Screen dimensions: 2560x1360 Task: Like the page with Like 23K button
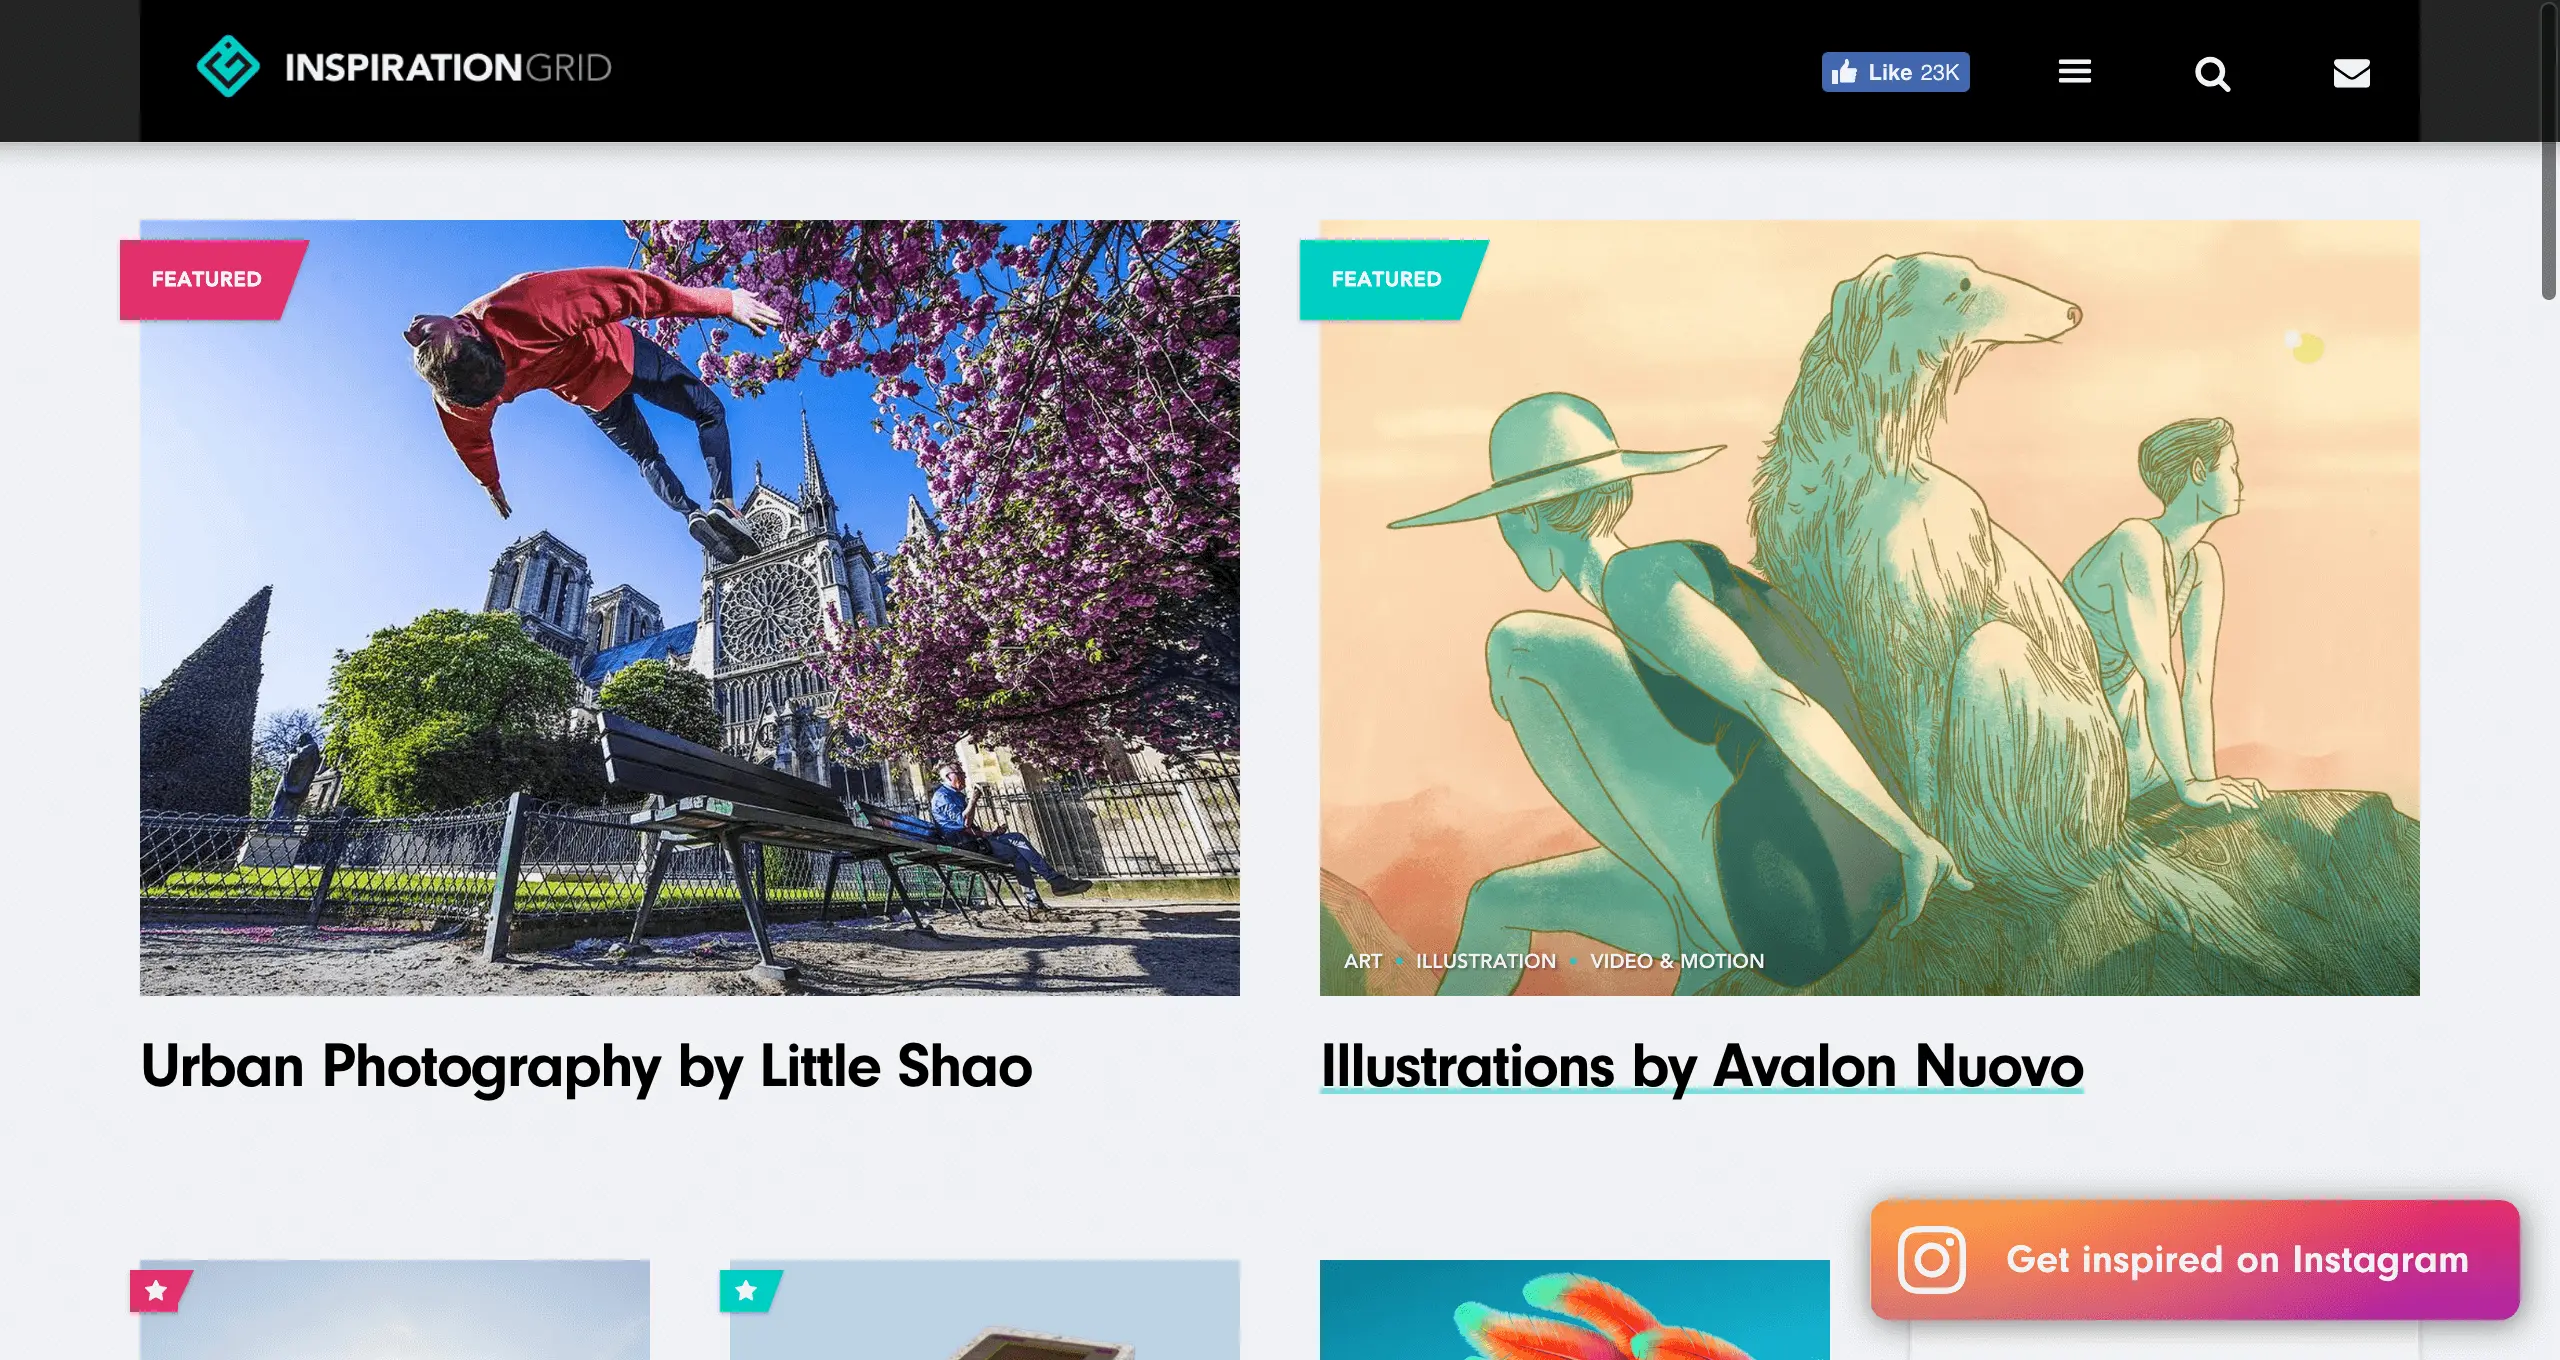coord(1896,72)
